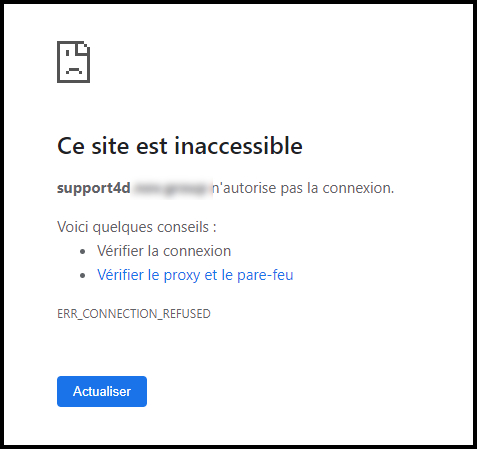Click the bold 'support4d' hostname text
The height and width of the screenshot is (449, 477).
click(94, 188)
